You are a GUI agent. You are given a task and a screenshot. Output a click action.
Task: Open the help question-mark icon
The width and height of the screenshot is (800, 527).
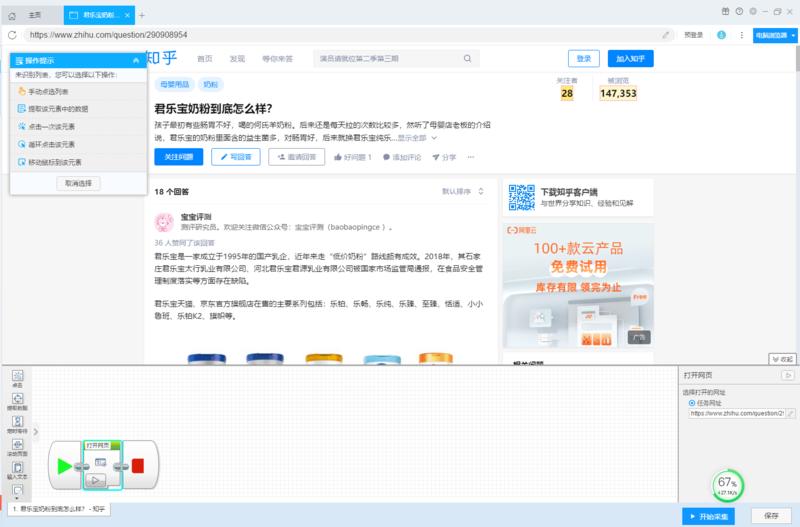(x=739, y=11)
